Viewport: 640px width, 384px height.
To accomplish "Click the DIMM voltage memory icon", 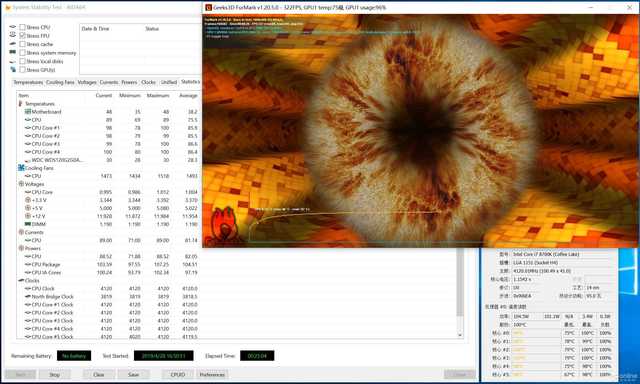I will pyautogui.click(x=28, y=224).
